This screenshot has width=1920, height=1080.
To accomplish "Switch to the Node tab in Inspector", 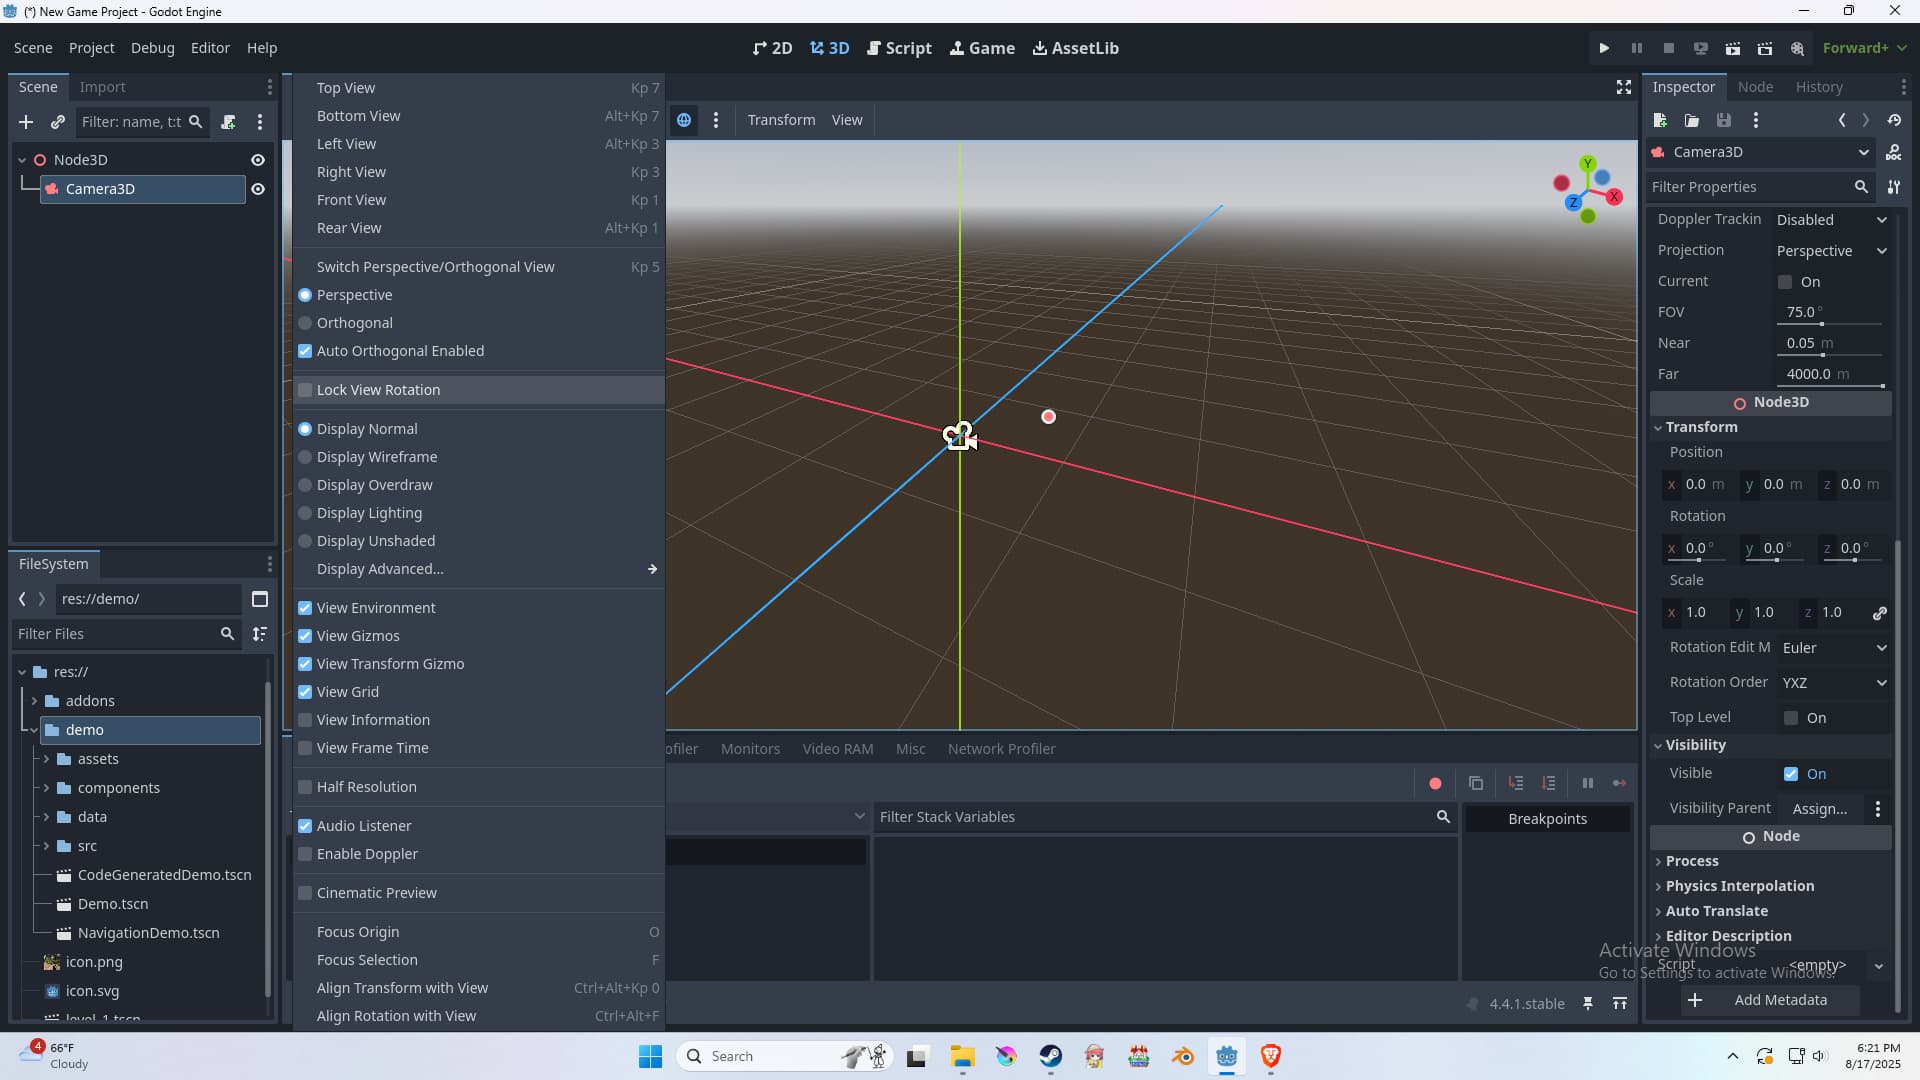I will [x=1755, y=87].
